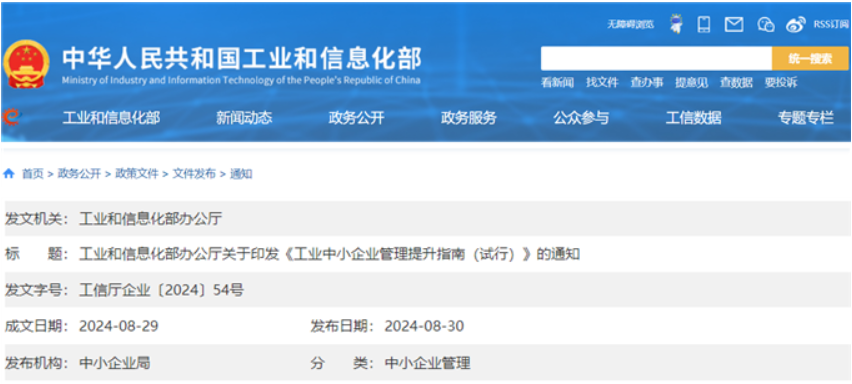The image size is (852, 384).
Task: Open the 政务公开 navigation menu
Action: [x=356, y=118]
